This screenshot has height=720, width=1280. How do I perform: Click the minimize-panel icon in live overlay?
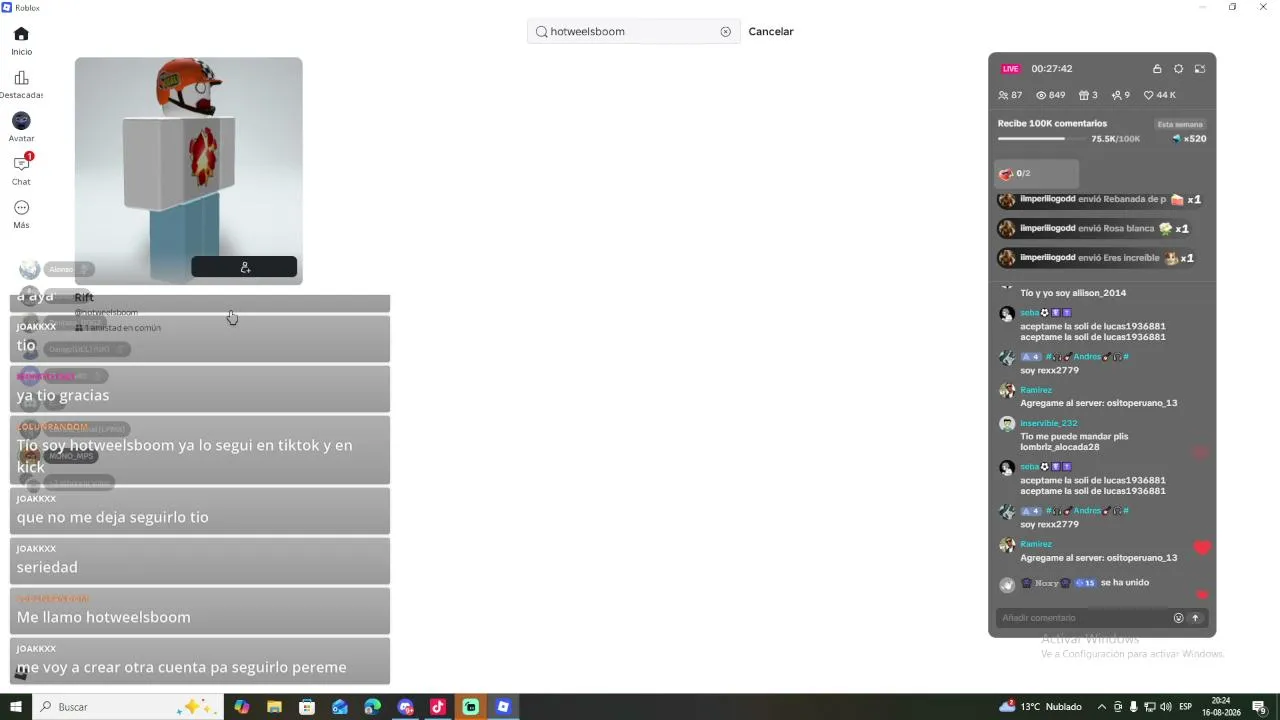(1200, 69)
